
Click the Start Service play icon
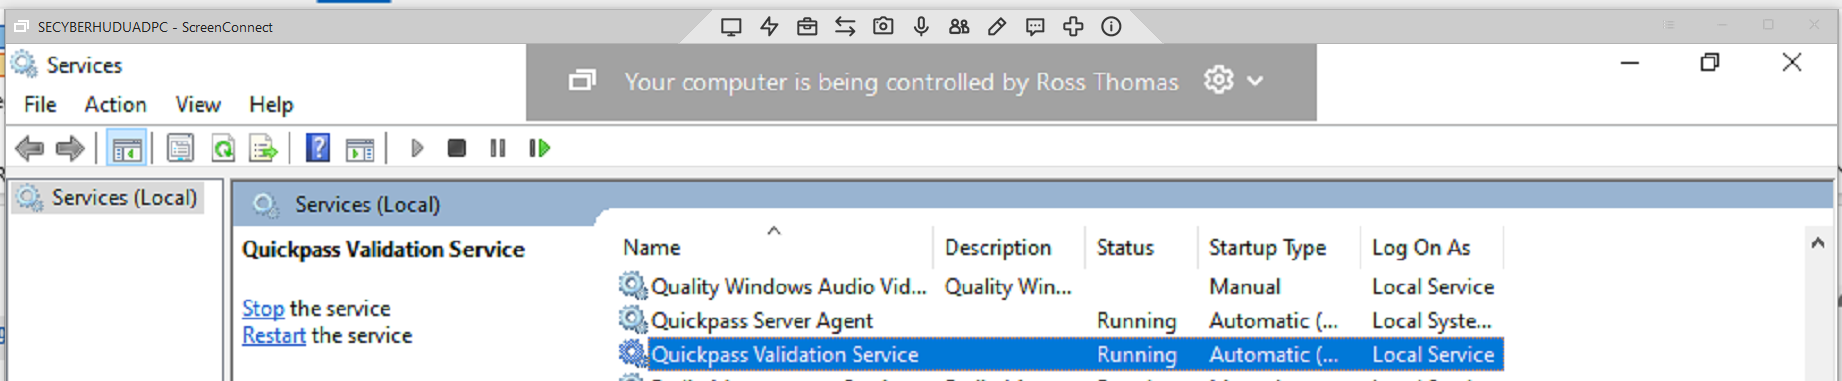point(417,148)
